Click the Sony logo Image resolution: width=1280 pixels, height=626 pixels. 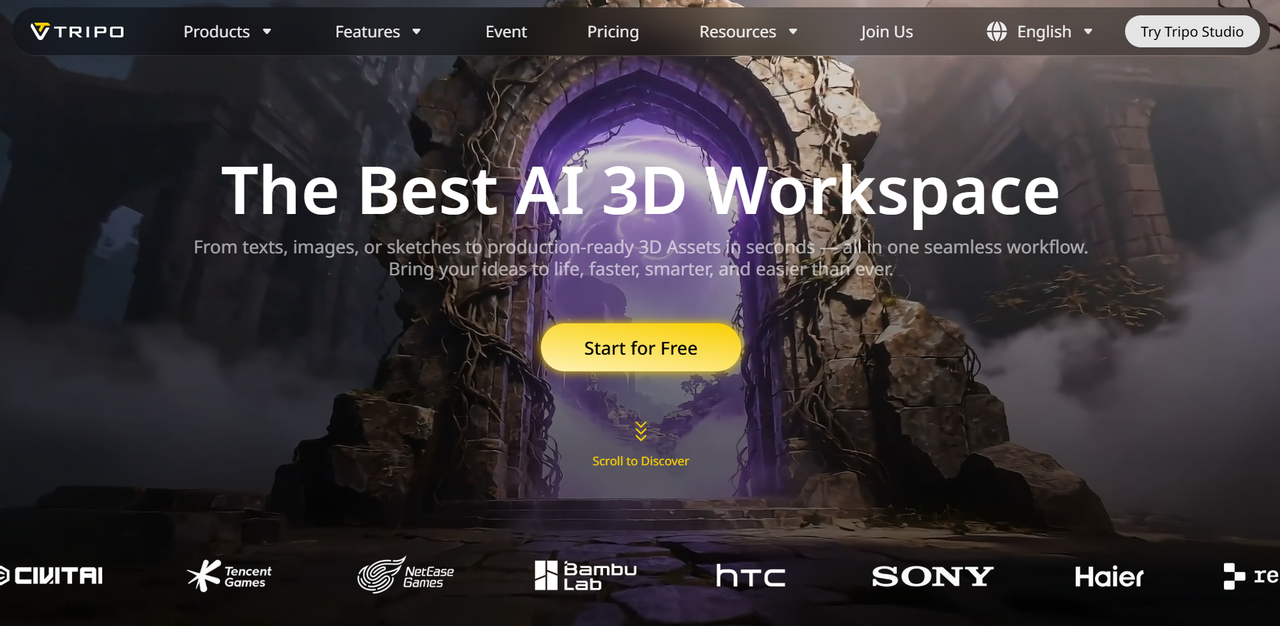click(x=932, y=576)
